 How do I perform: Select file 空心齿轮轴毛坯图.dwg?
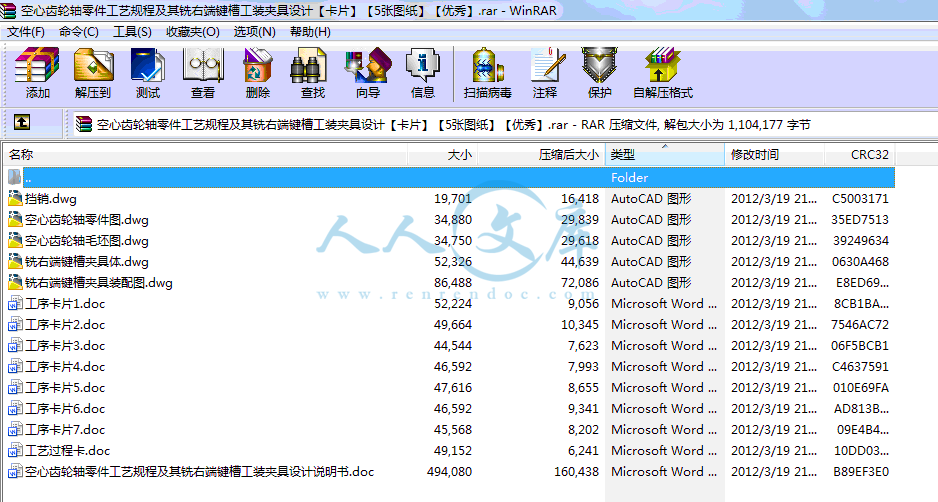tap(87, 241)
